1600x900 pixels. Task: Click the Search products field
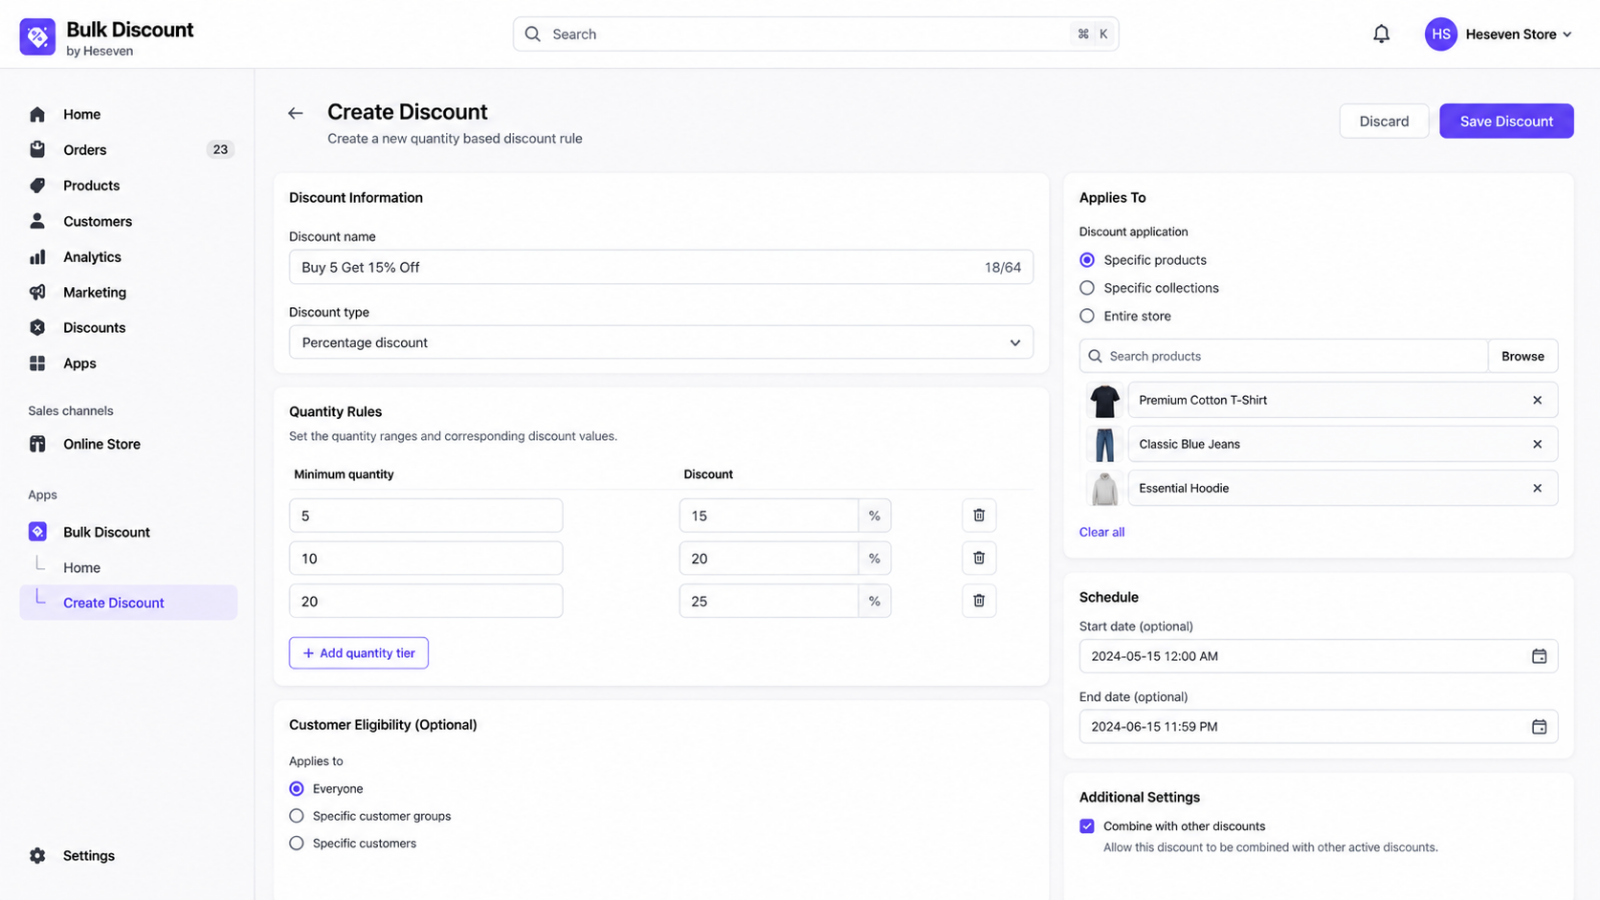click(1283, 356)
